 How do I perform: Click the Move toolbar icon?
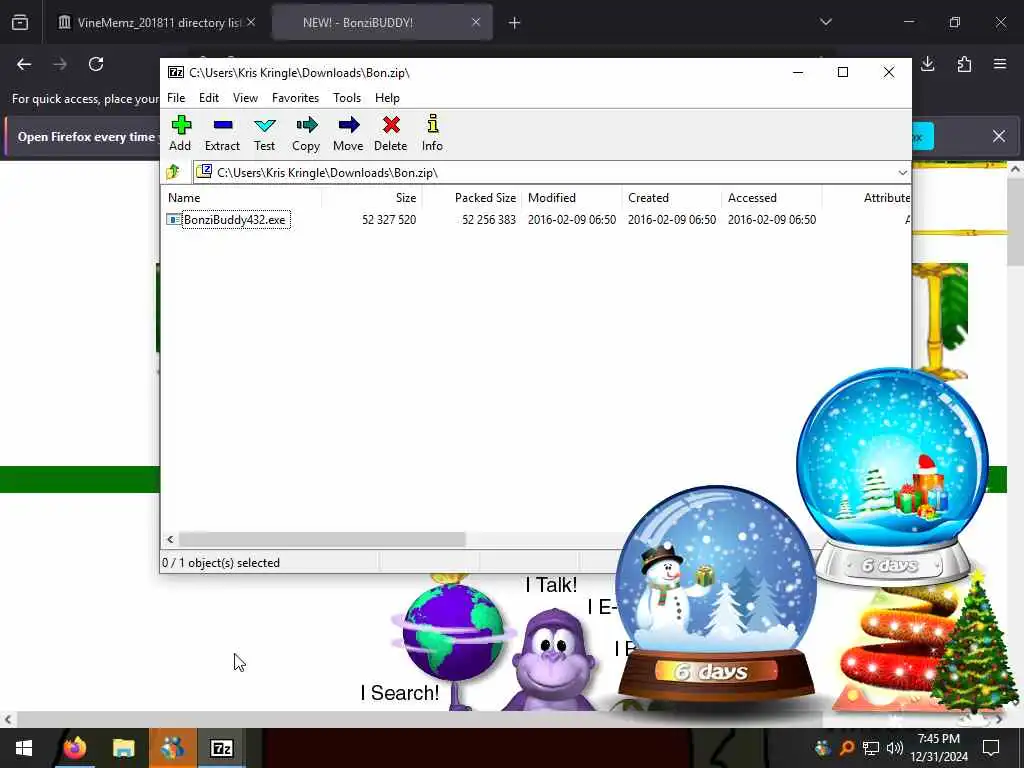(348, 133)
